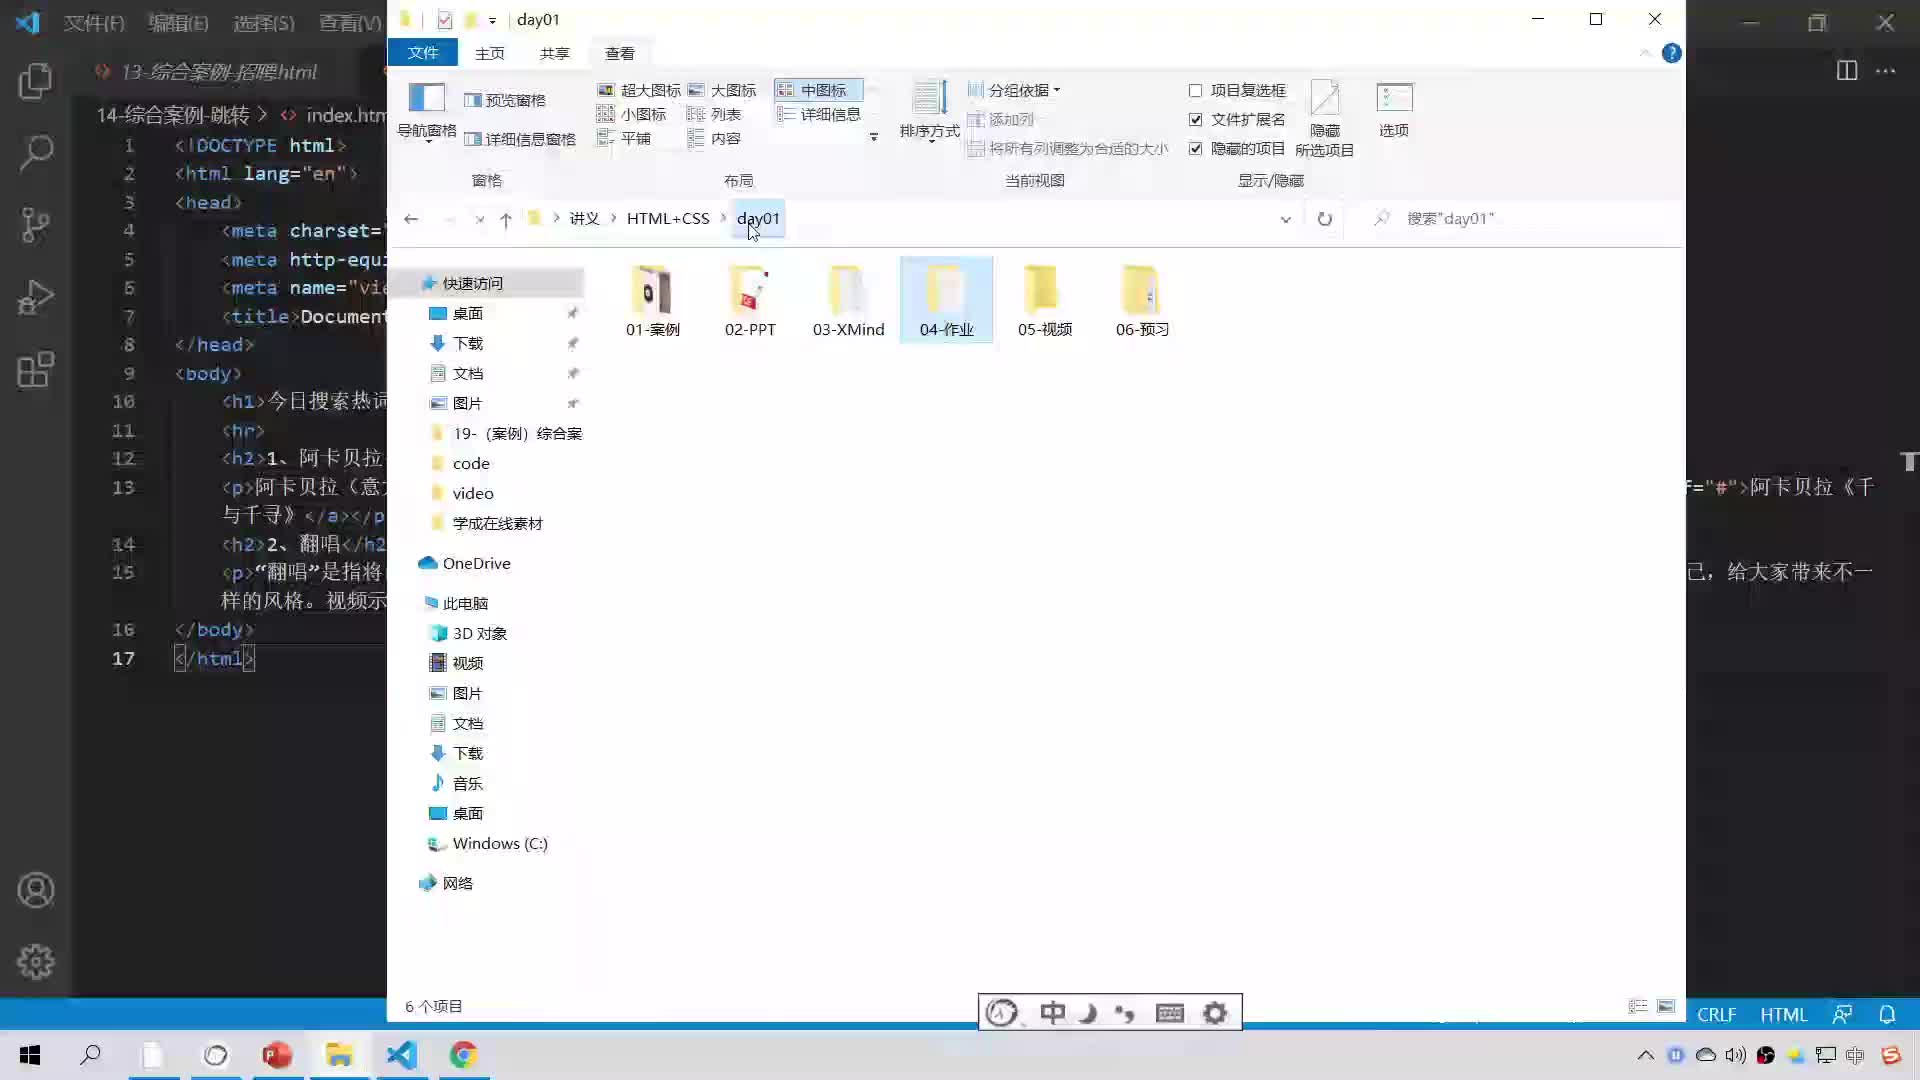Toggle the item check boxes option
This screenshot has width=1920, height=1080.
click(x=1237, y=90)
